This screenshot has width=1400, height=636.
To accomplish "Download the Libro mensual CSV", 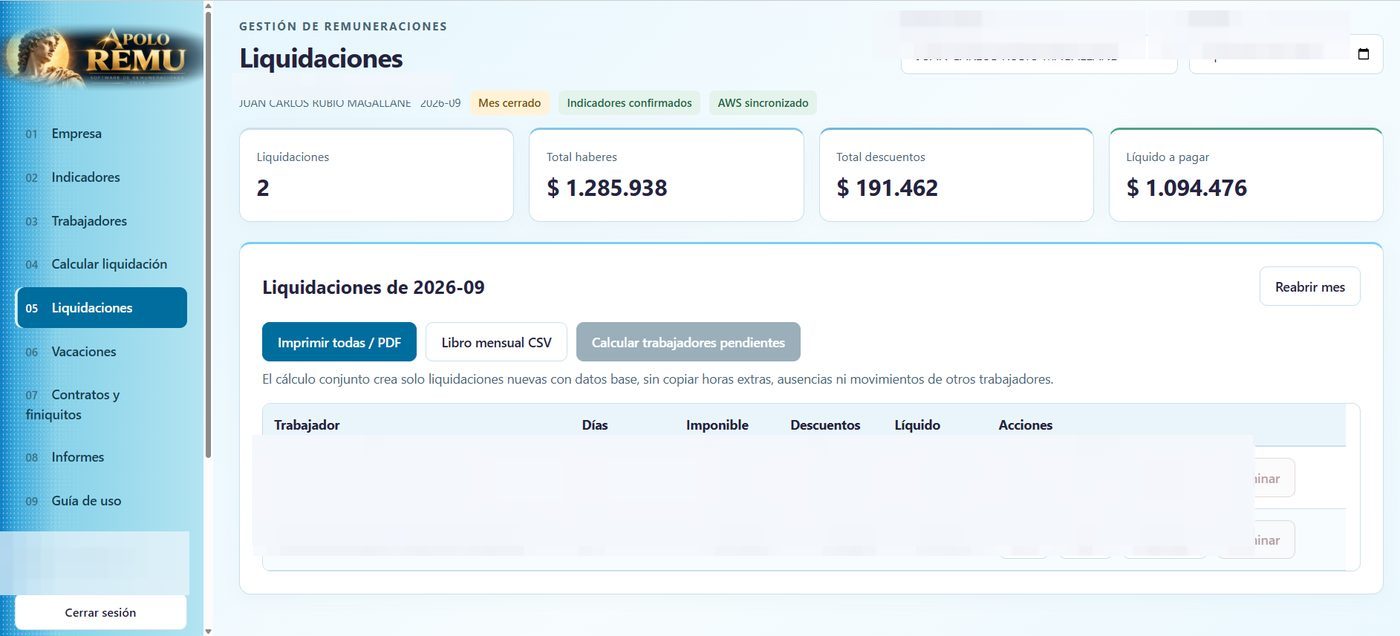I will (x=496, y=342).
